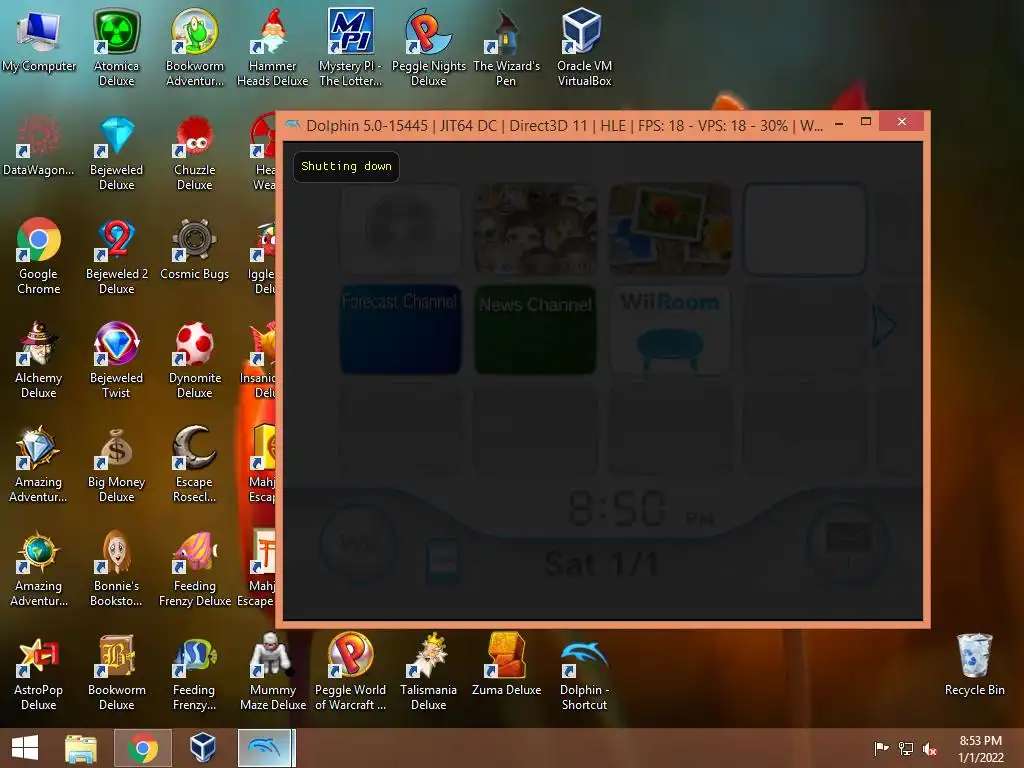Open Mystery PI The Lottery shortcut
The image size is (1024, 768).
click(x=351, y=47)
